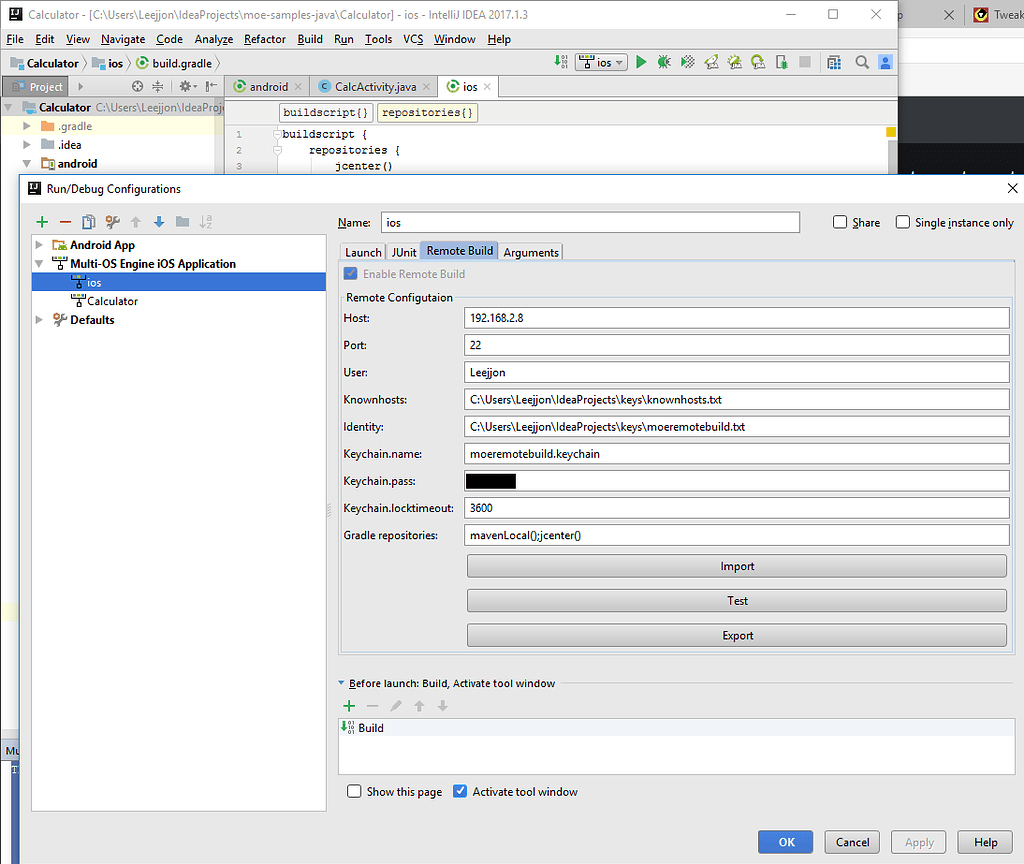Viewport: 1024px width, 864px height.
Task: Click the Keychain.pass field
Action: 737,481
